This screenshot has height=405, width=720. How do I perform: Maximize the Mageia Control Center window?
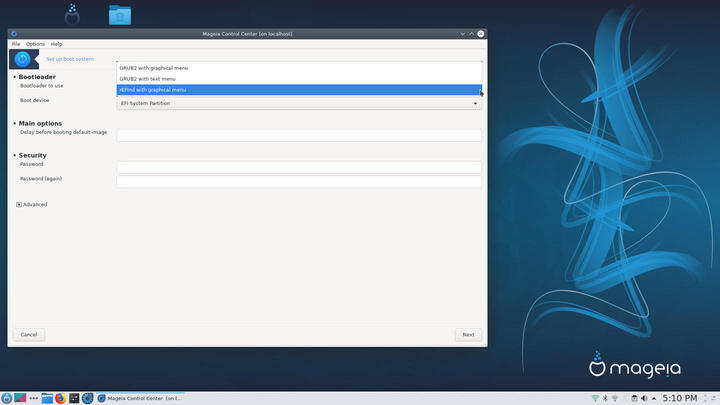(x=472, y=34)
